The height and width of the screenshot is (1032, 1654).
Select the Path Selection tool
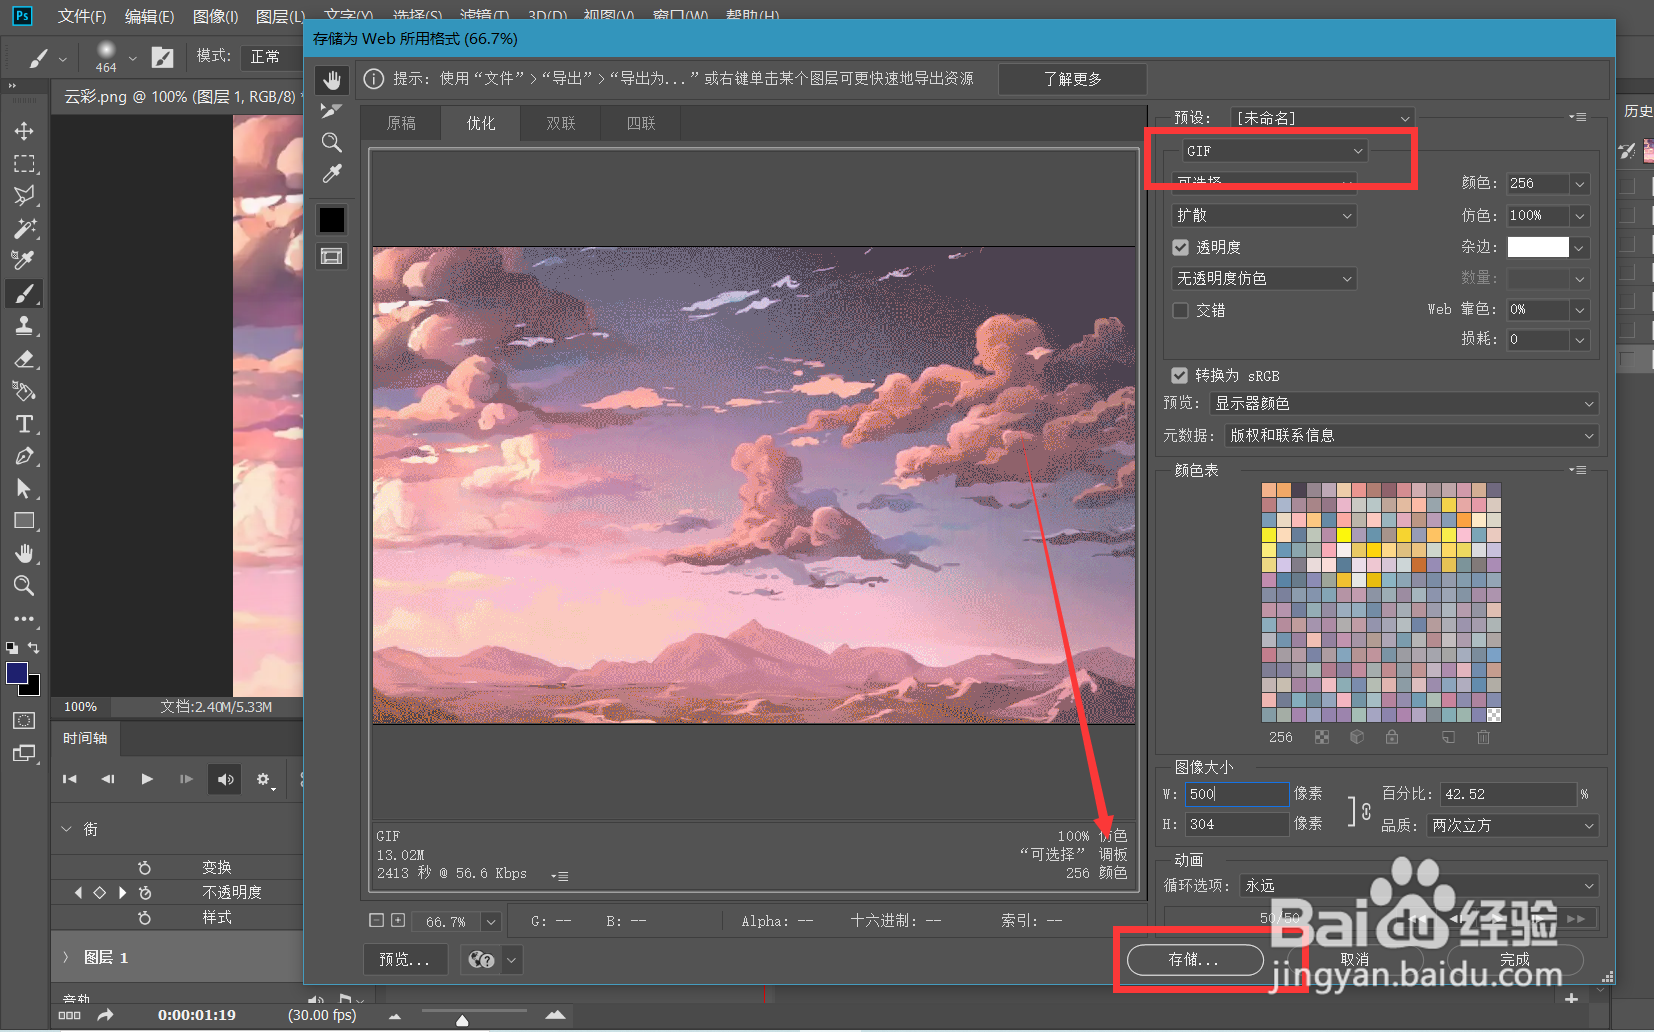point(24,488)
